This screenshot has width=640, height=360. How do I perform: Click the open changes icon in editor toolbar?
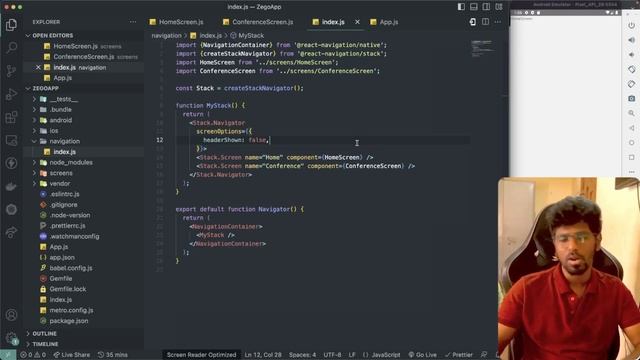tap(473, 22)
